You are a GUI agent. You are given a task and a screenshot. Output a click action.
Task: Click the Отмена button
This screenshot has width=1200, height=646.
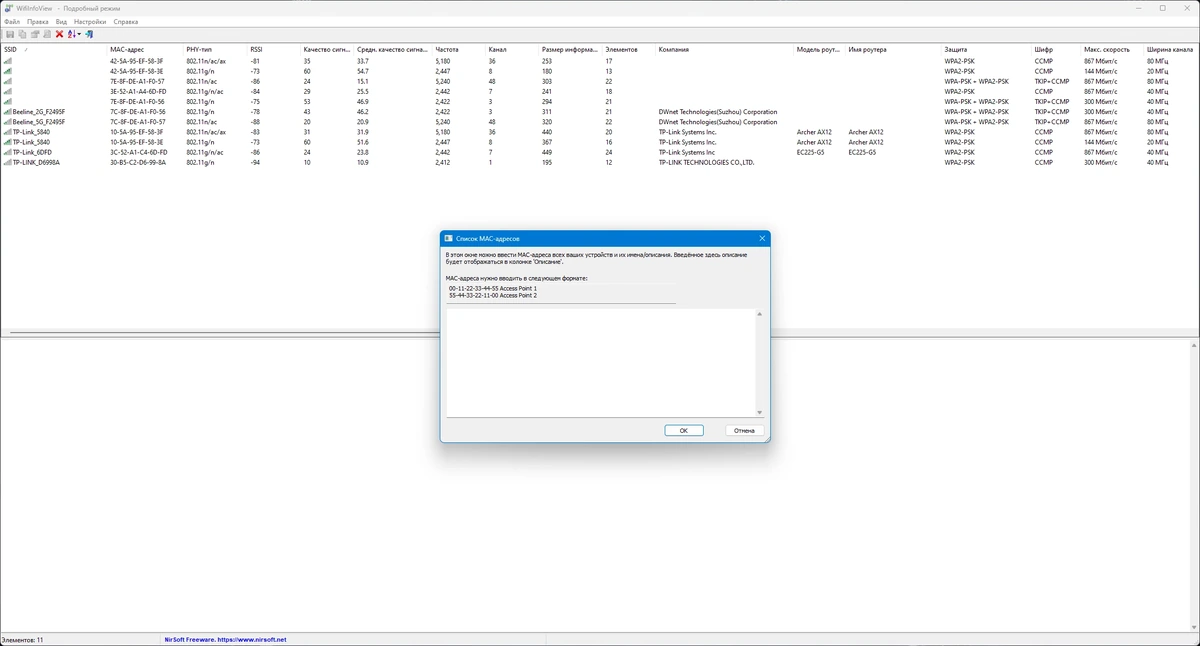(744, 430)
